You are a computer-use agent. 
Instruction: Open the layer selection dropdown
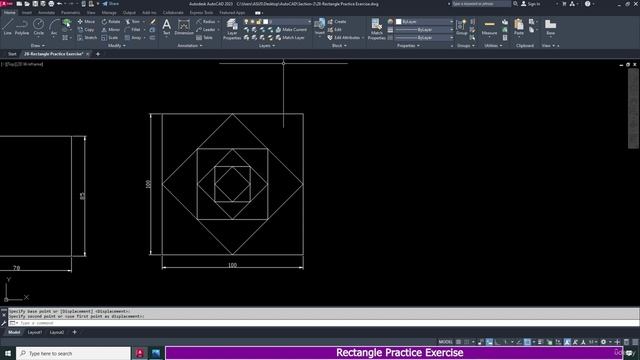[278, 22]
